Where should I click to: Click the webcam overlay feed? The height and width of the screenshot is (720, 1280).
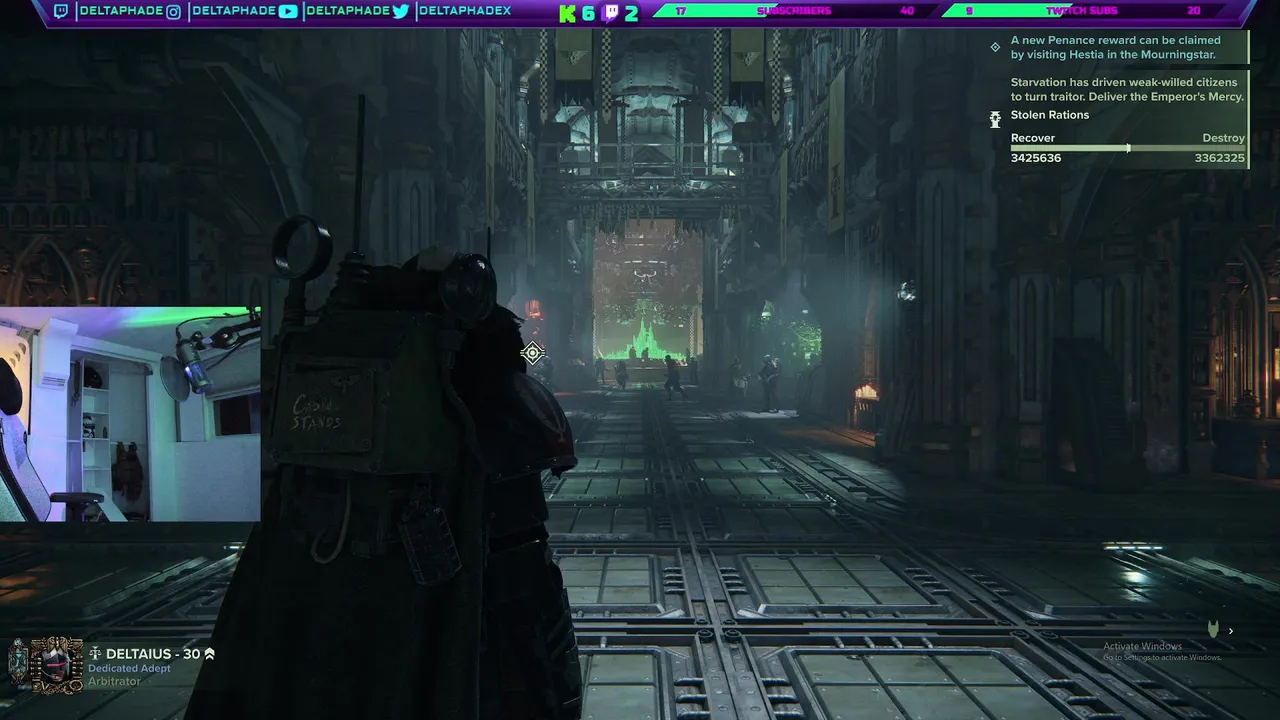point(130,414)
